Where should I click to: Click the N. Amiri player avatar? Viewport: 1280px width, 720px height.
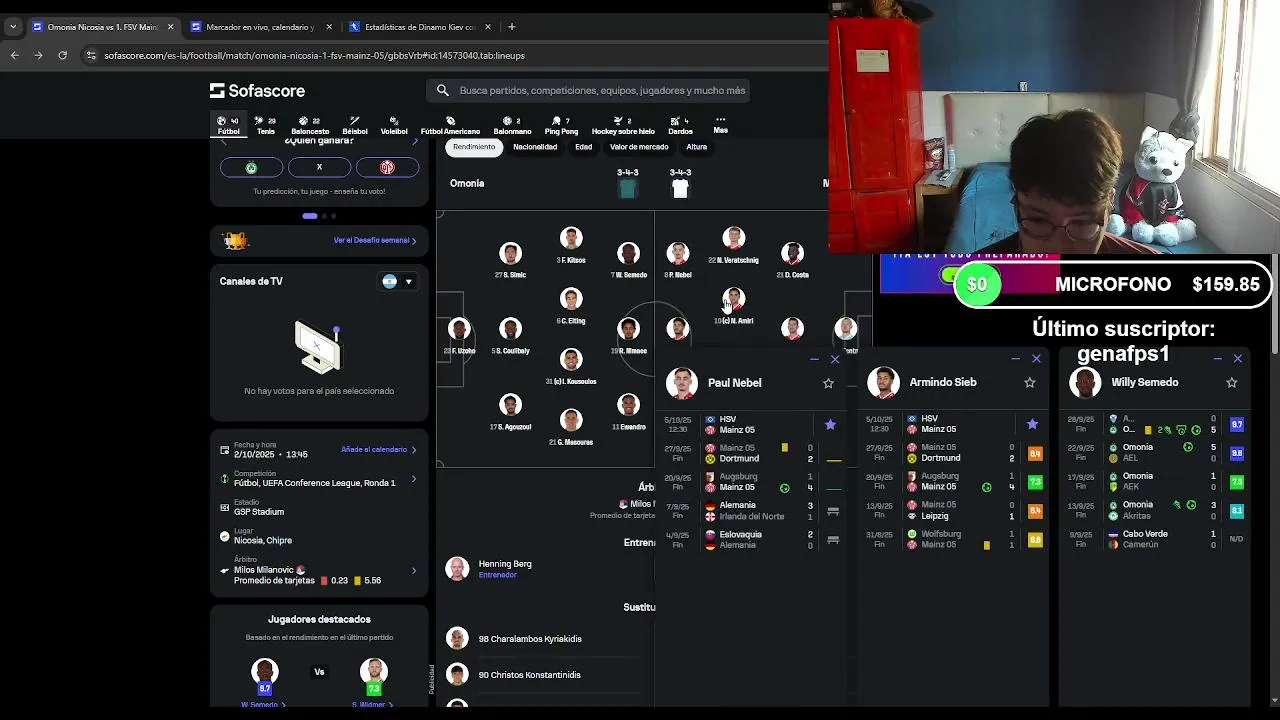point(734,299)
